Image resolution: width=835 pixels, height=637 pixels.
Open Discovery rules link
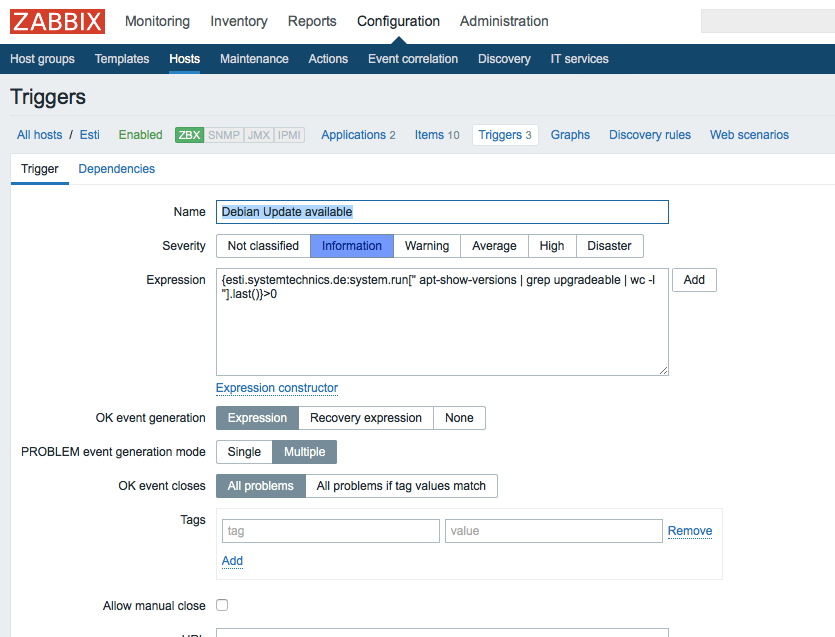[x=650, y=135]
